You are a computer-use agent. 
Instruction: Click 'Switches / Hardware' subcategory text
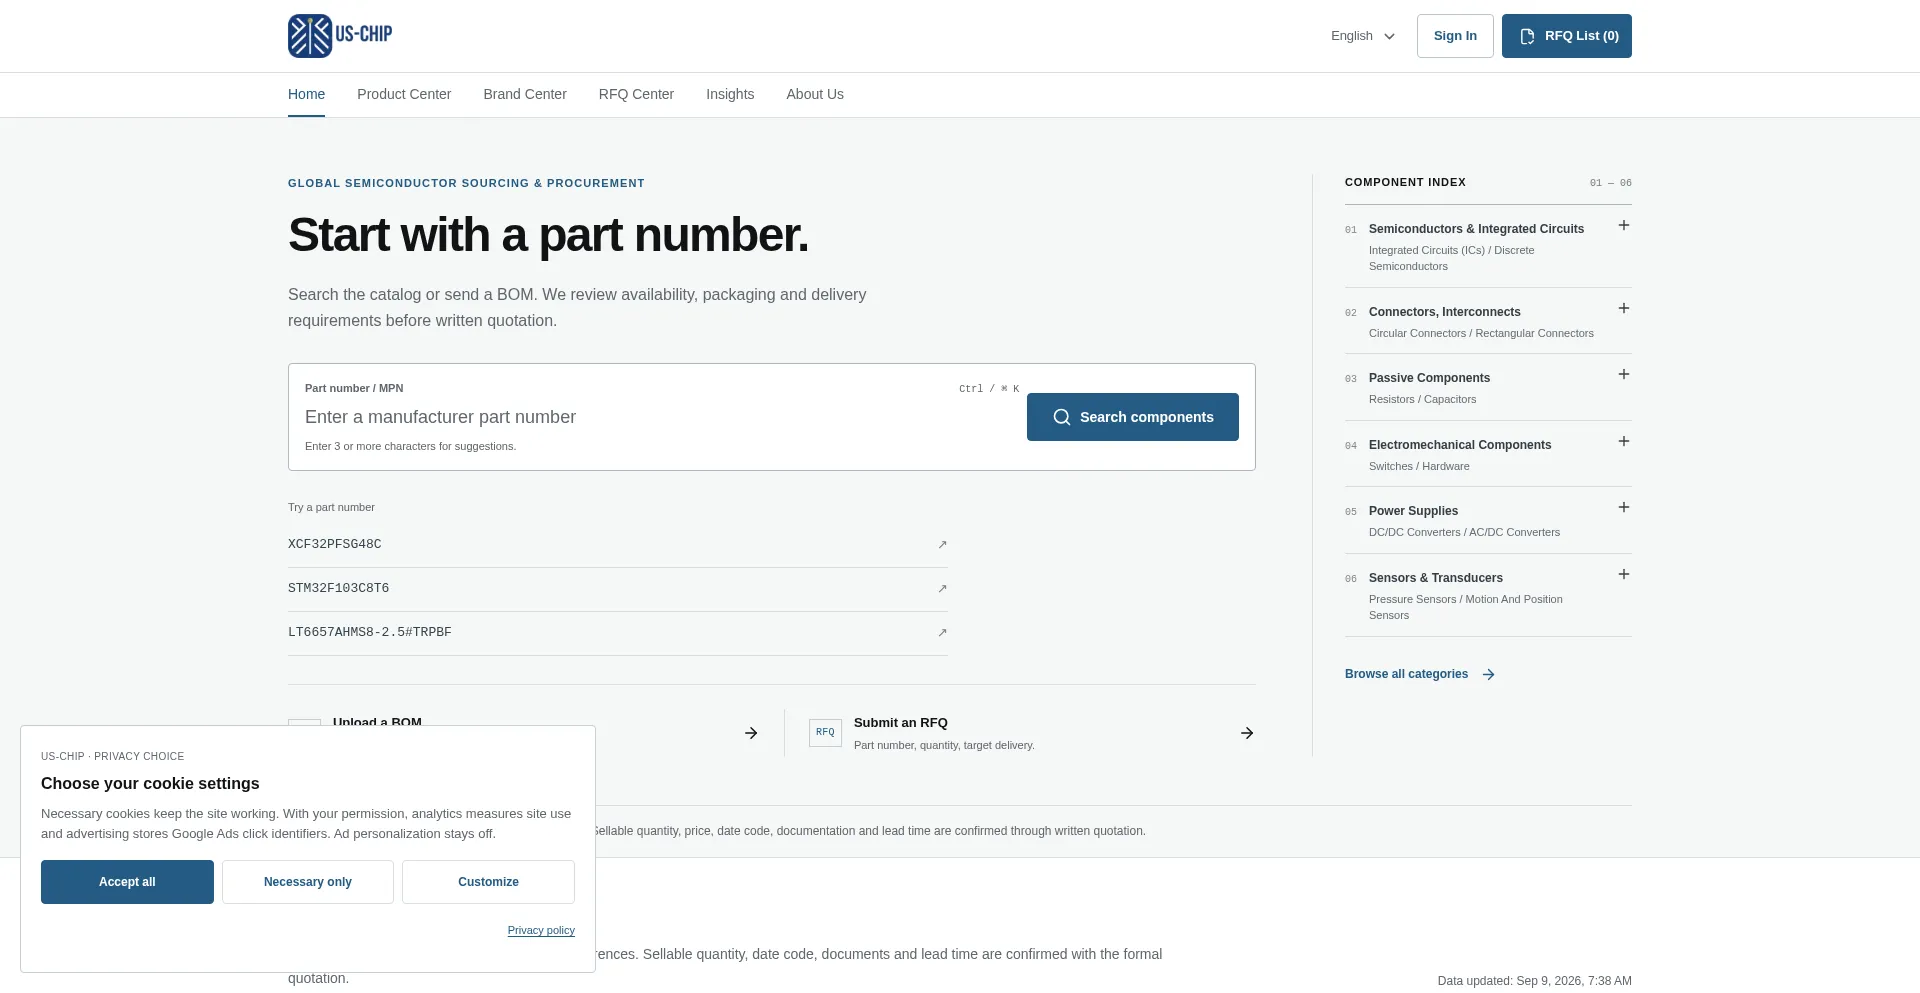[1419, 467]
